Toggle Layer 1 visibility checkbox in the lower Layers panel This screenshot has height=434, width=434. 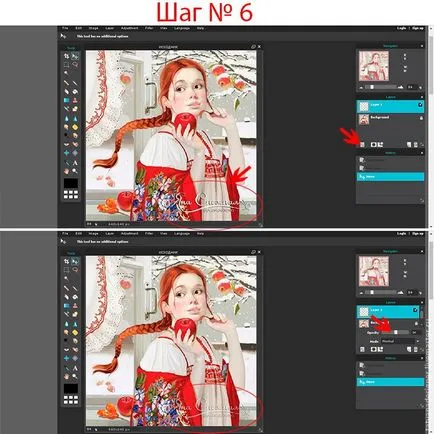click(415, 310)
